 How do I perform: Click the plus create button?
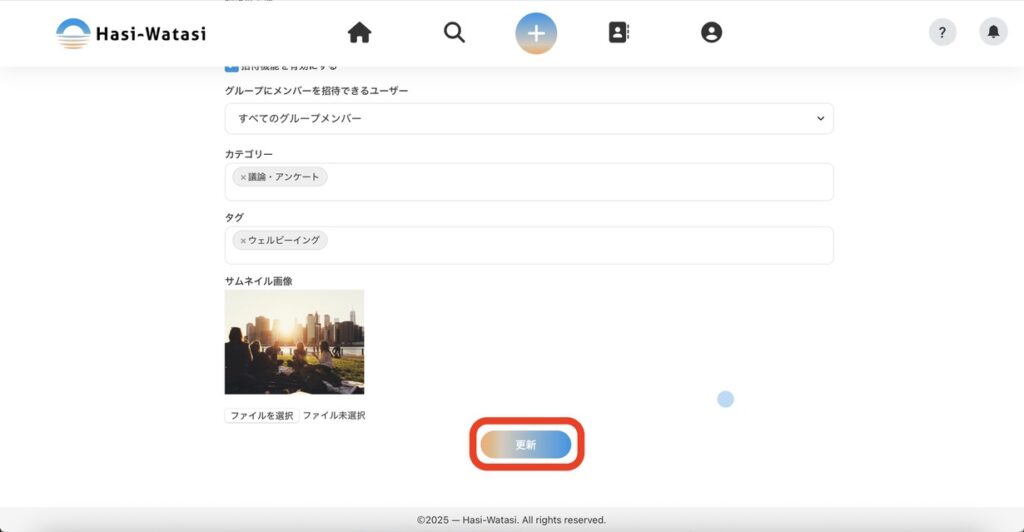coord(536,33)
